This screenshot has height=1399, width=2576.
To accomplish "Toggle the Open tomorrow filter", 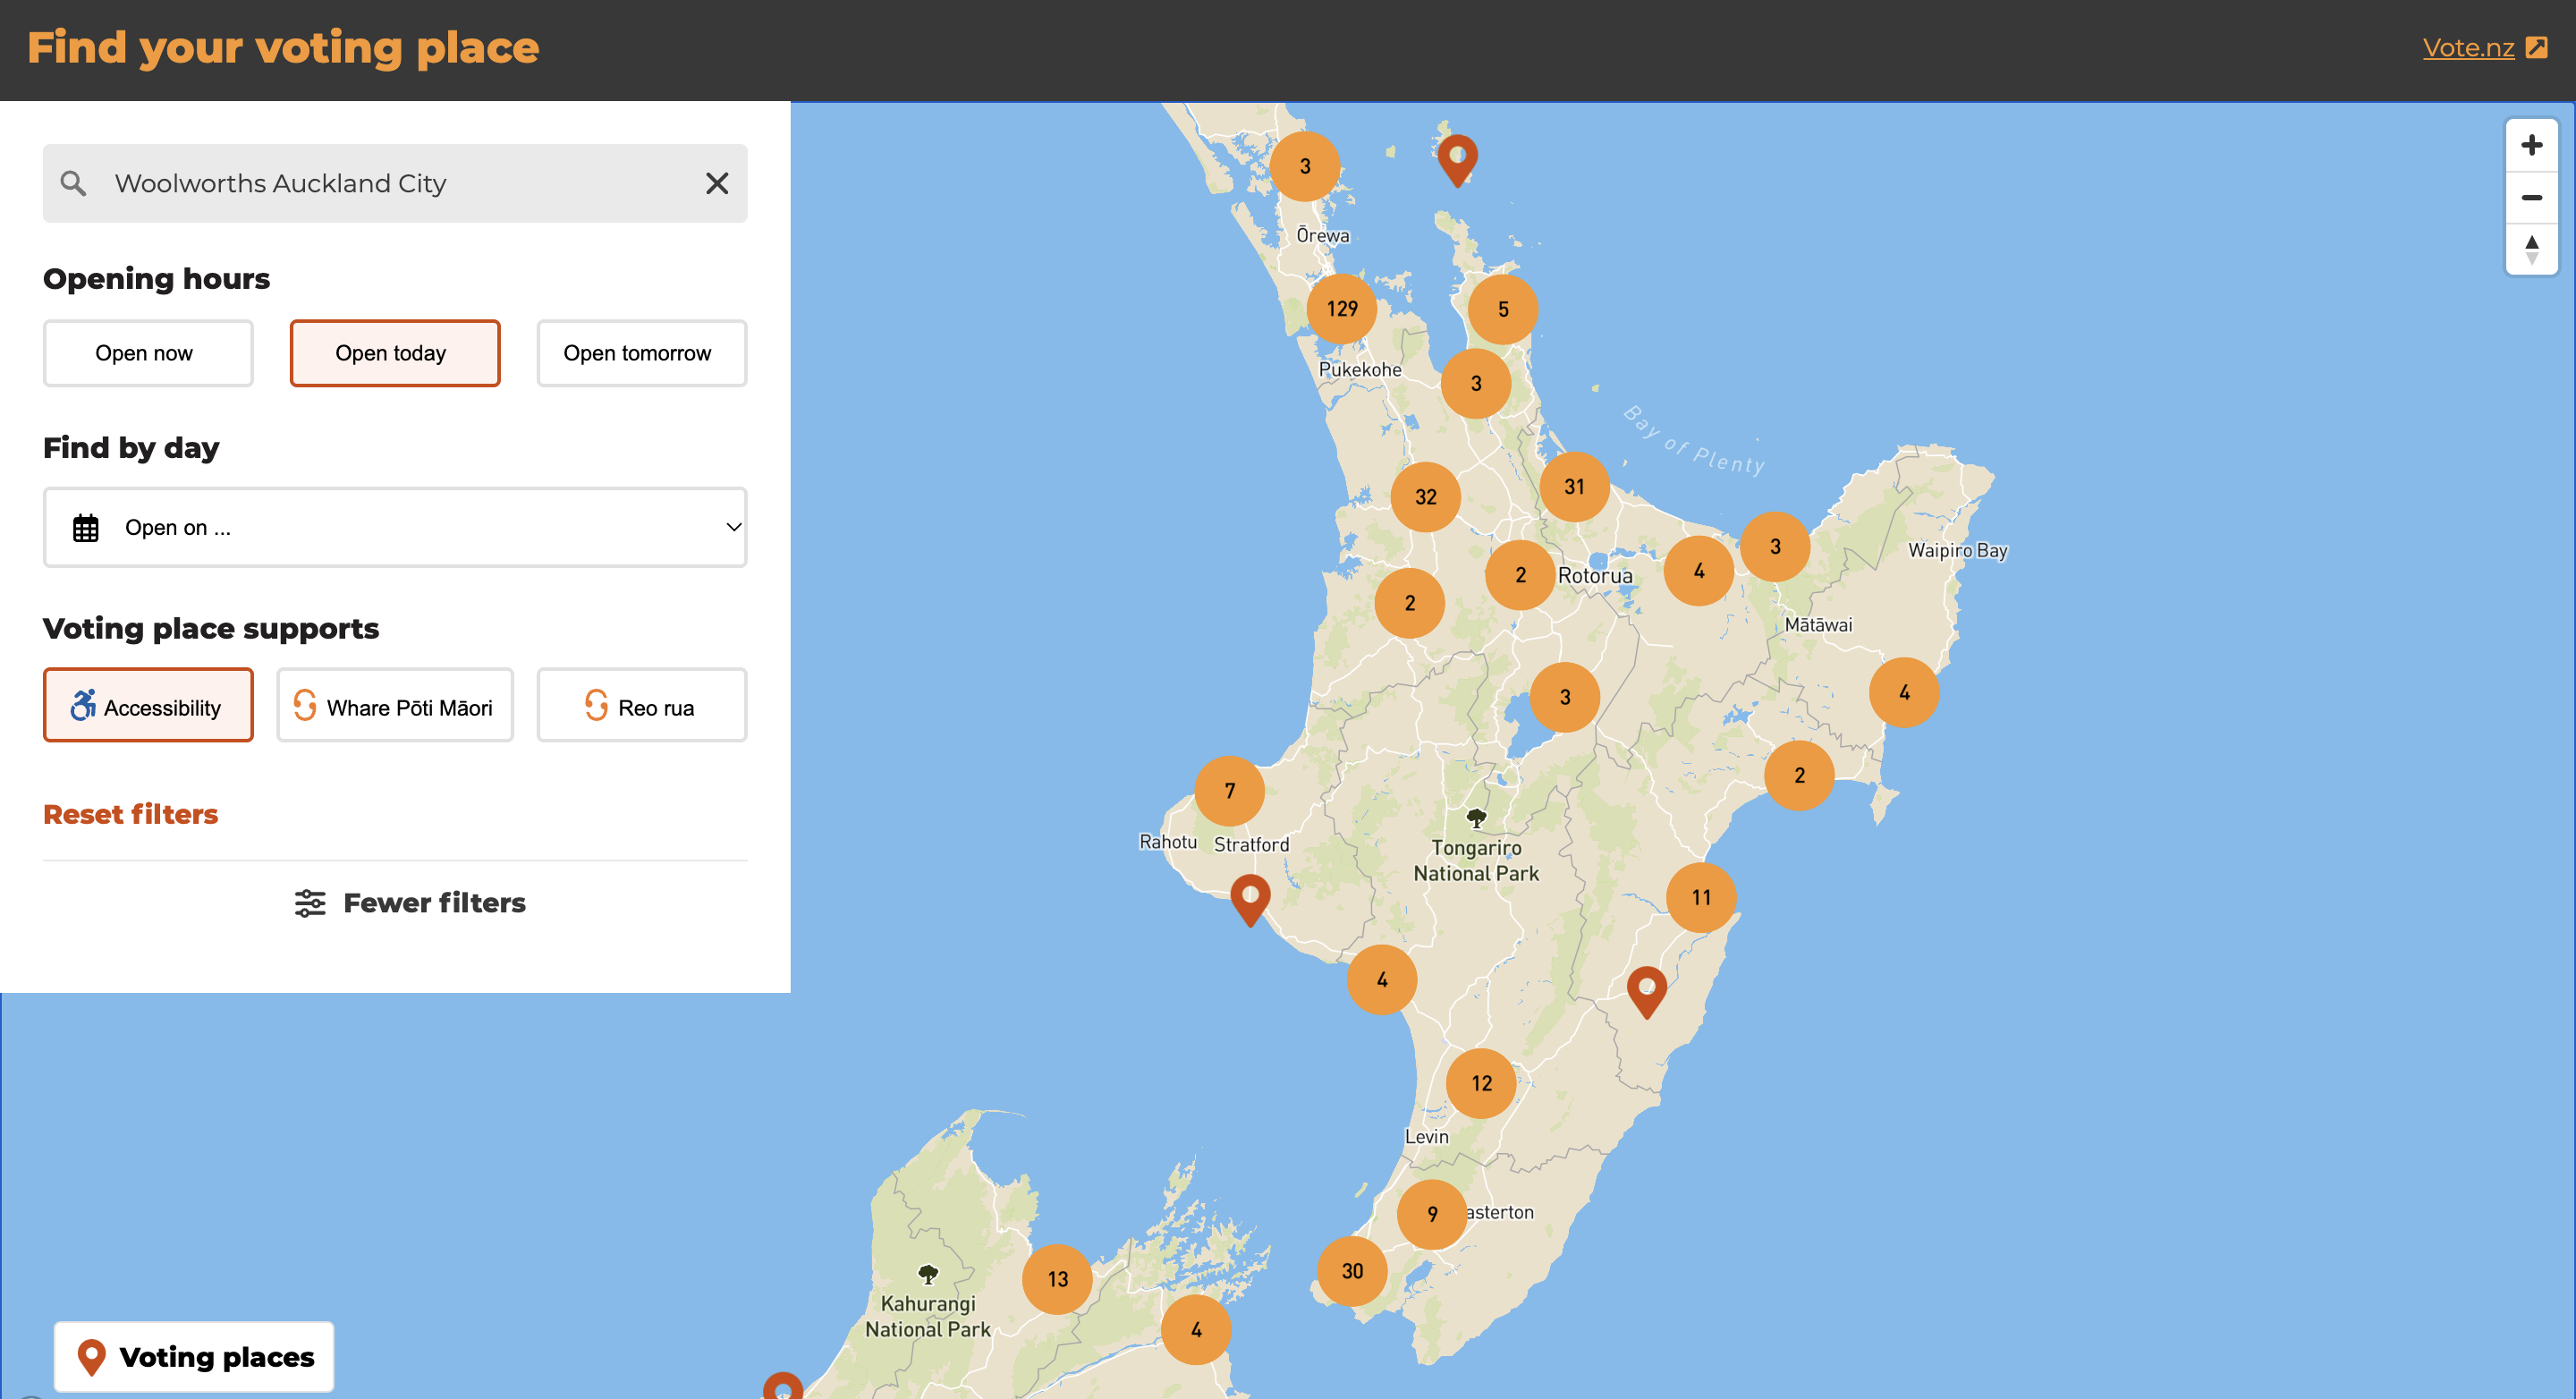I will 642,353.
